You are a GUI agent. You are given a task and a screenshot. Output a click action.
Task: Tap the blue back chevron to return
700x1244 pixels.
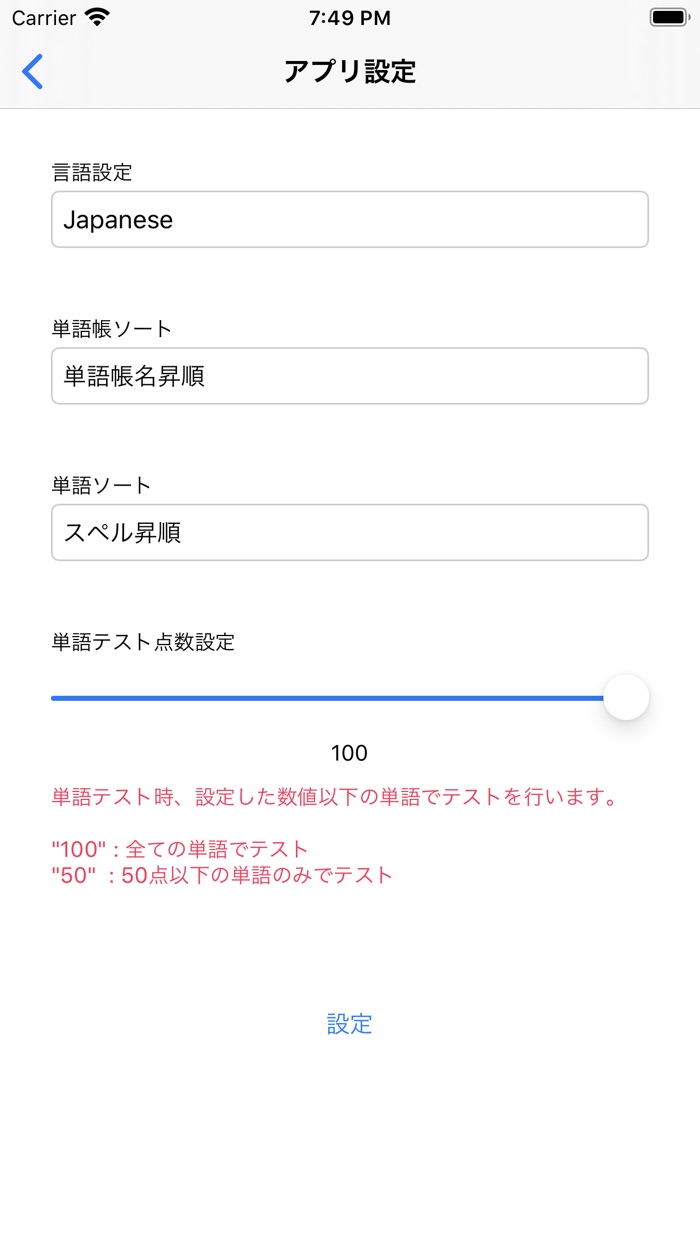[31, 72]
